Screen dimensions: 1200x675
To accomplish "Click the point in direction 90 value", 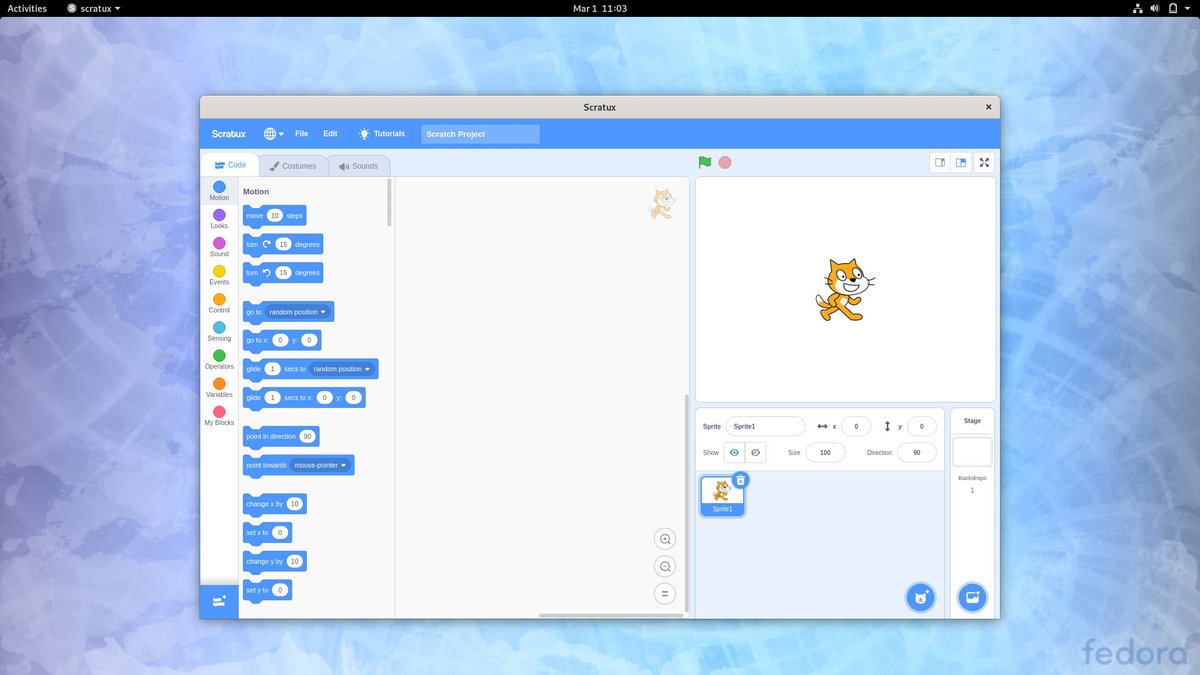I will (307, 436).
